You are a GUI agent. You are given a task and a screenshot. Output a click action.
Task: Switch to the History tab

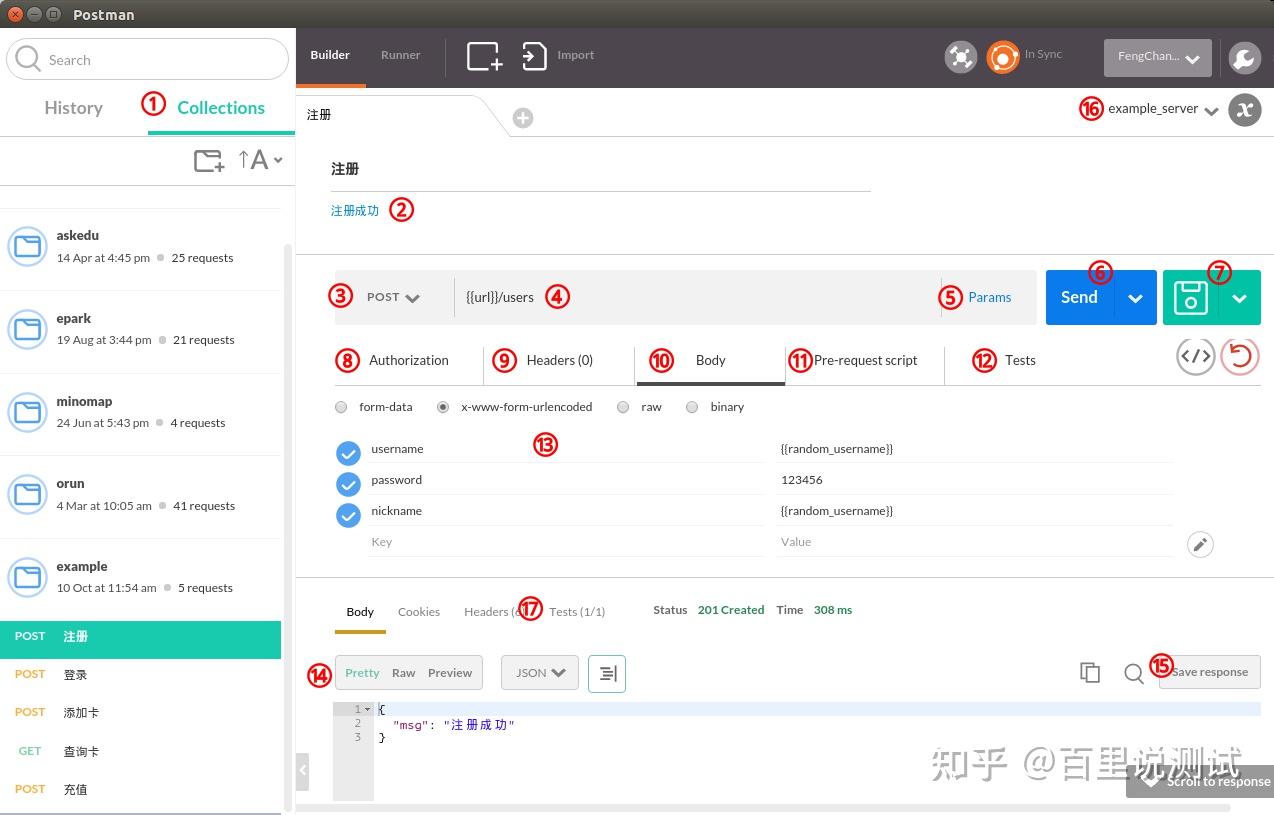(73, 107)
